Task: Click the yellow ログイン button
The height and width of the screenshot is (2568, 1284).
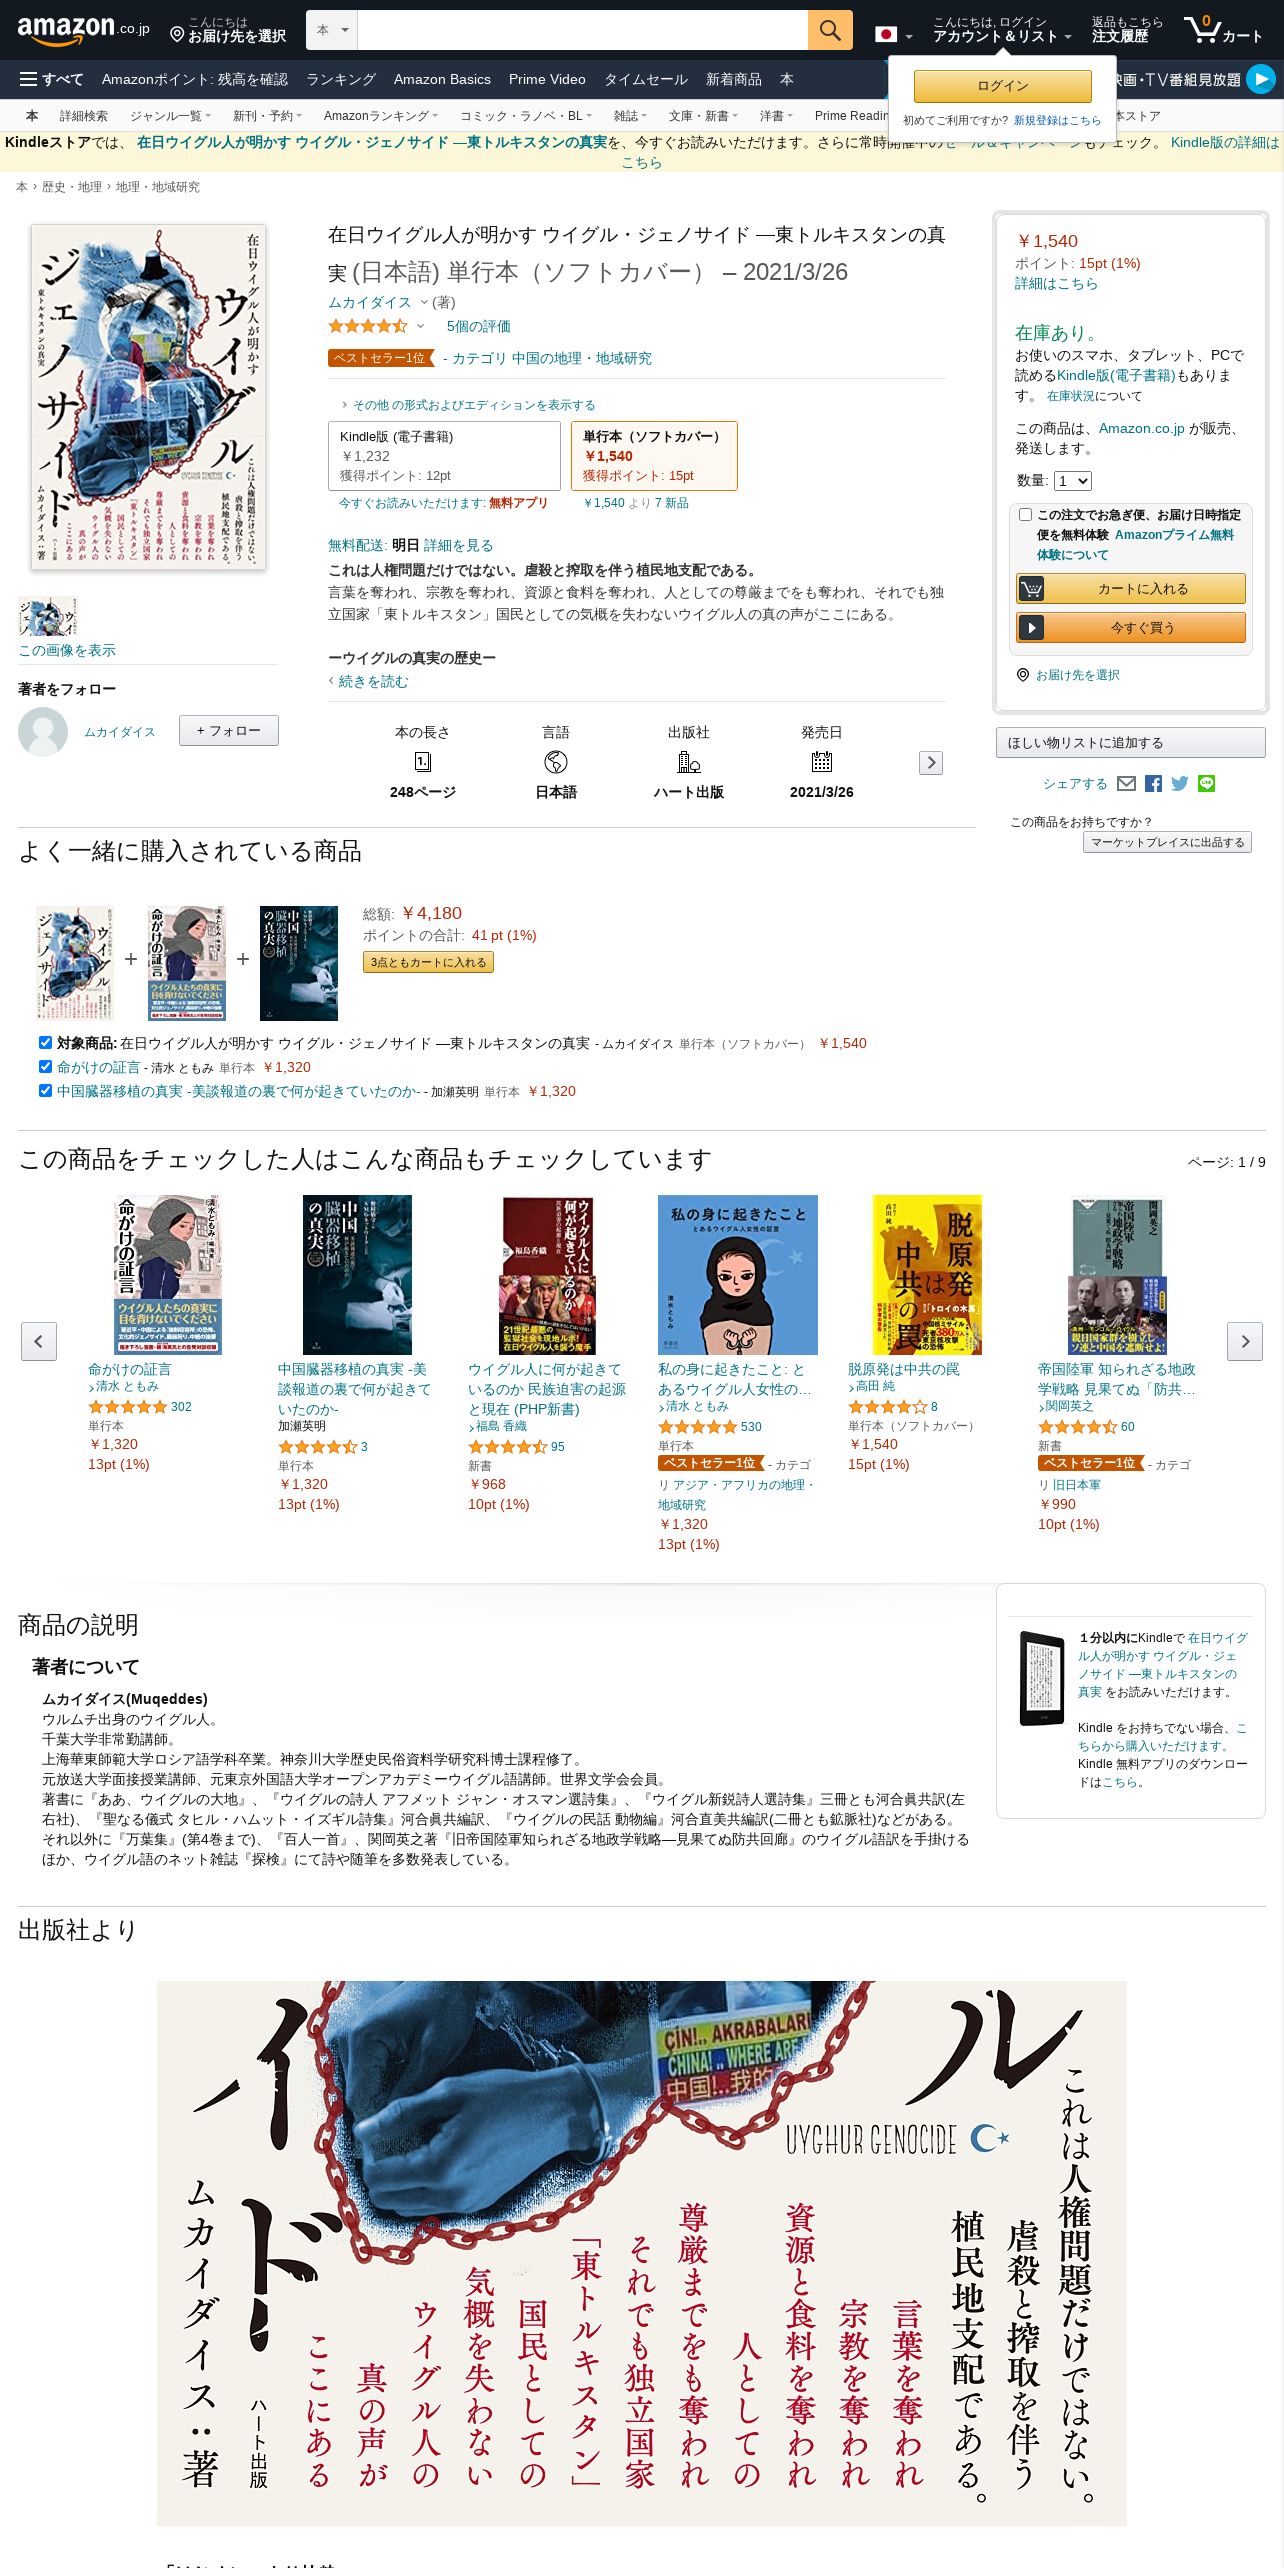Action: pos(1002,86)
